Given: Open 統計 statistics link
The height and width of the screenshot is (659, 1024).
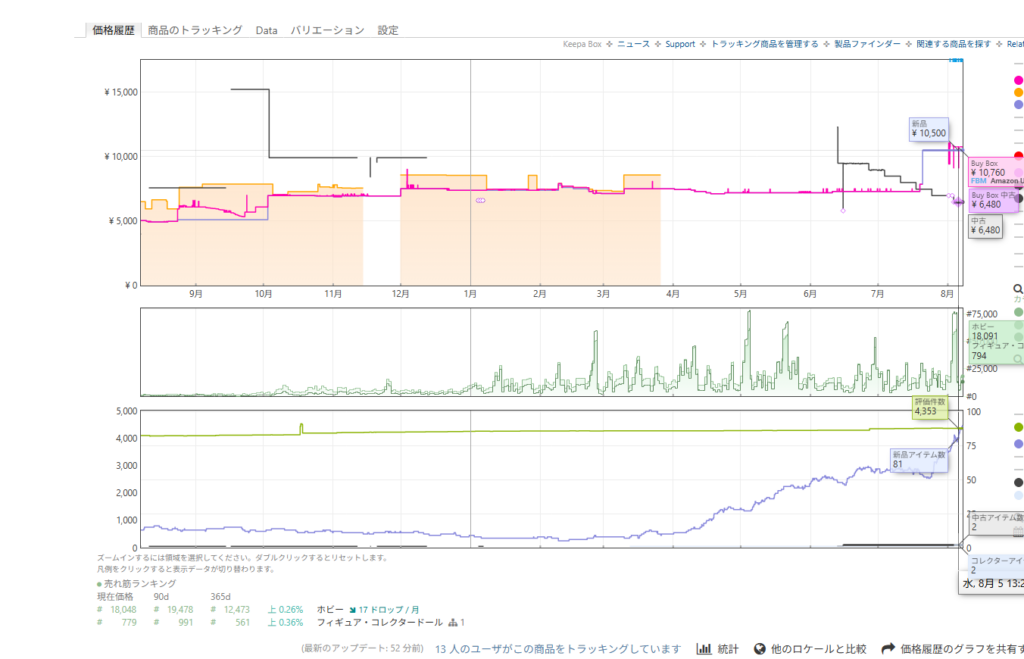Looking at the screenshot, I should click(x=728, y=649).
